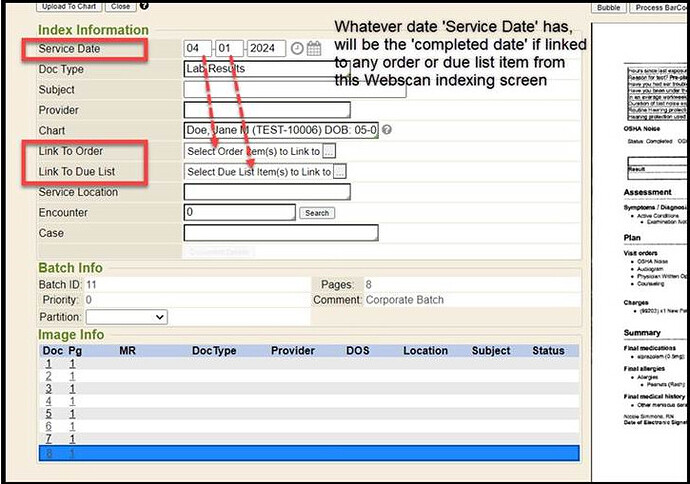Click the Service Date year field
The width and height of the screenshot is (690, 484).
click(x=266, y=48)
